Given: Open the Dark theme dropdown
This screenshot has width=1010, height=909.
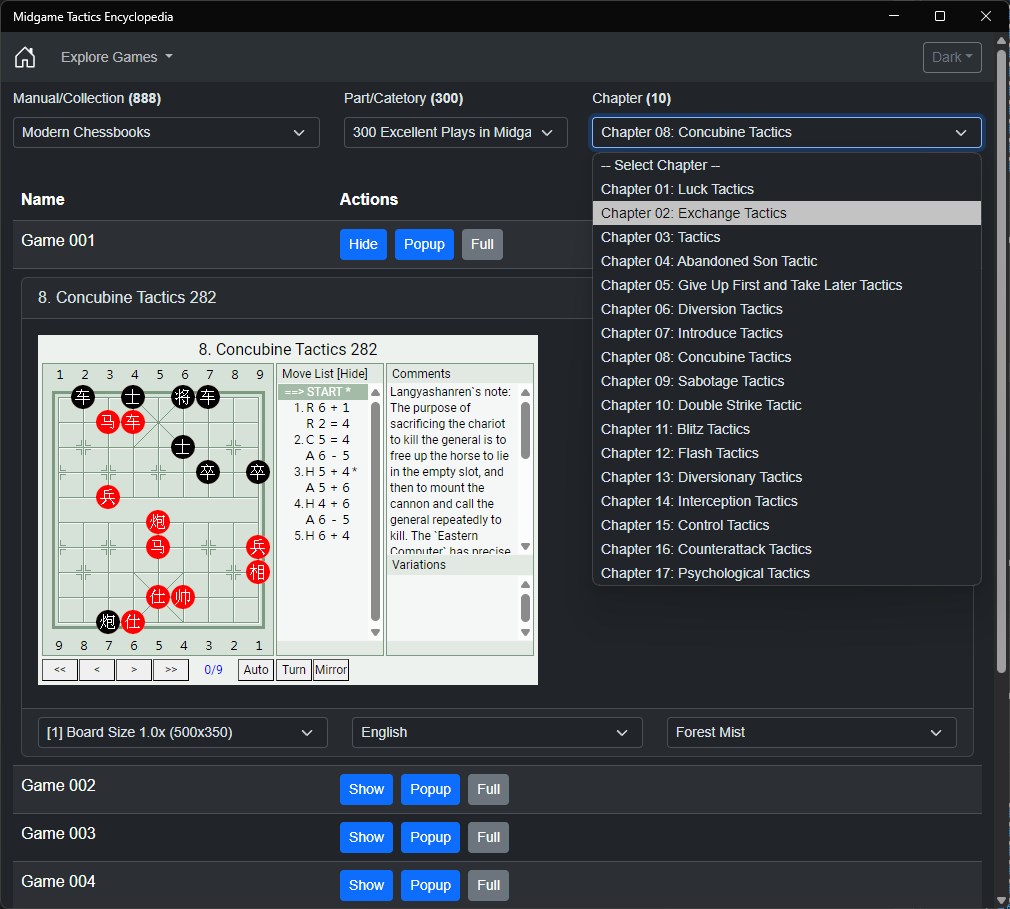Looking at the screenshot, I should pyautogui.click(x=951, y=57).
